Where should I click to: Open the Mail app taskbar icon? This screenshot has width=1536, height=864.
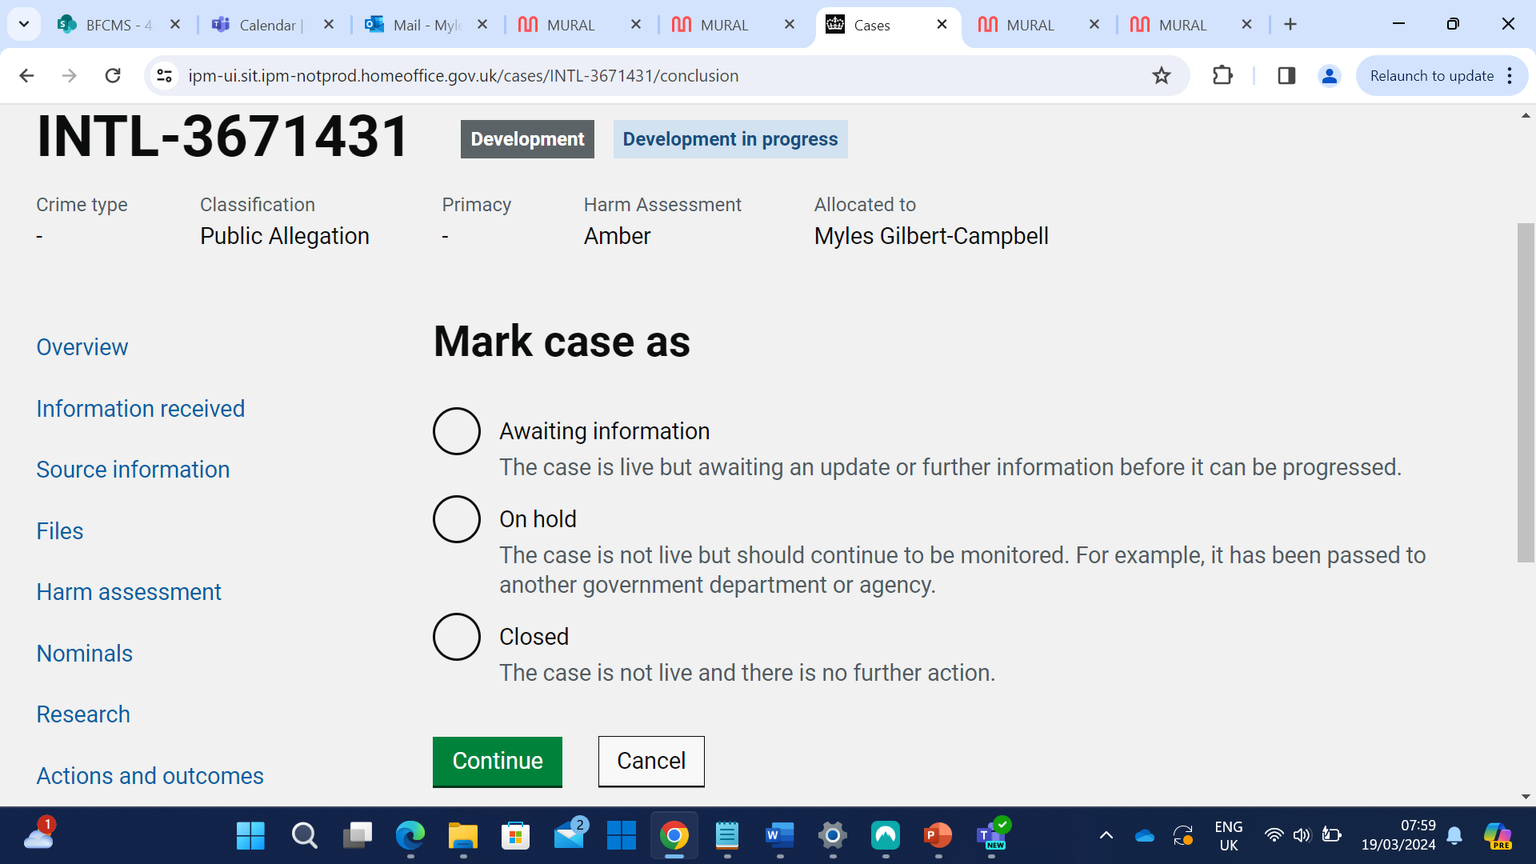[x=569, y=835]
